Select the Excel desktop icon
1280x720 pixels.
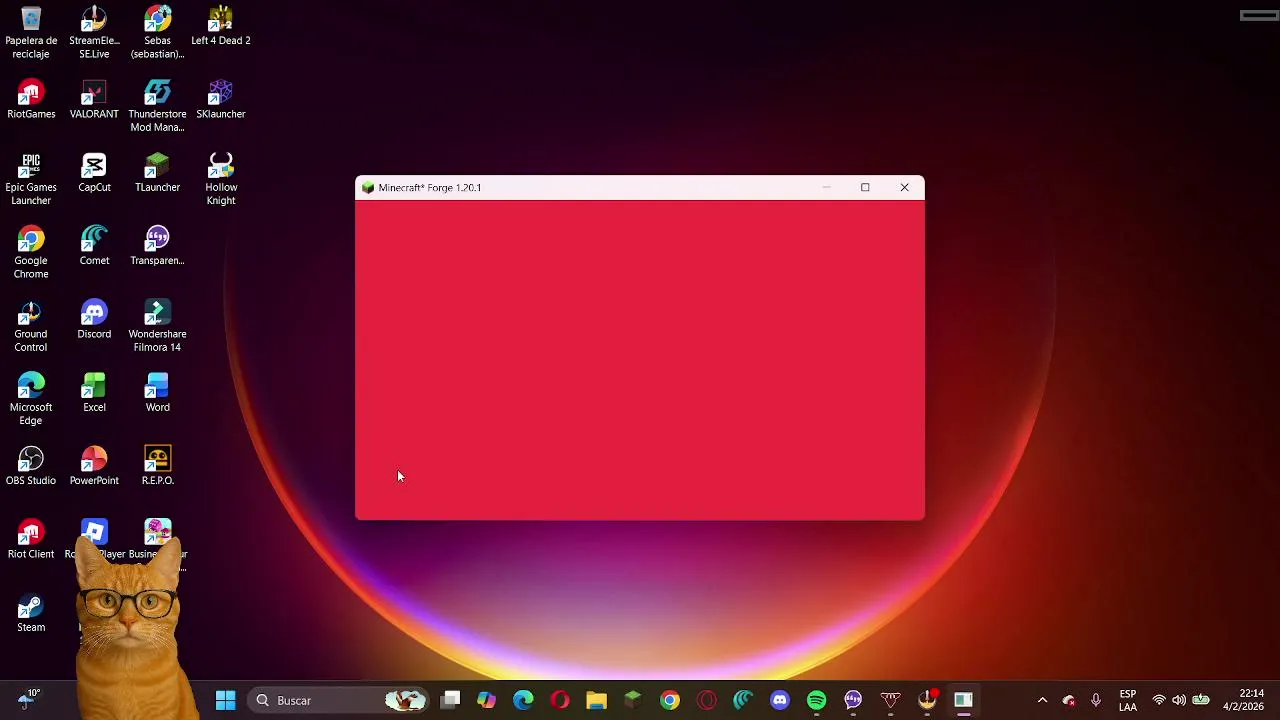pyautogui.click(x=94, y=393)
